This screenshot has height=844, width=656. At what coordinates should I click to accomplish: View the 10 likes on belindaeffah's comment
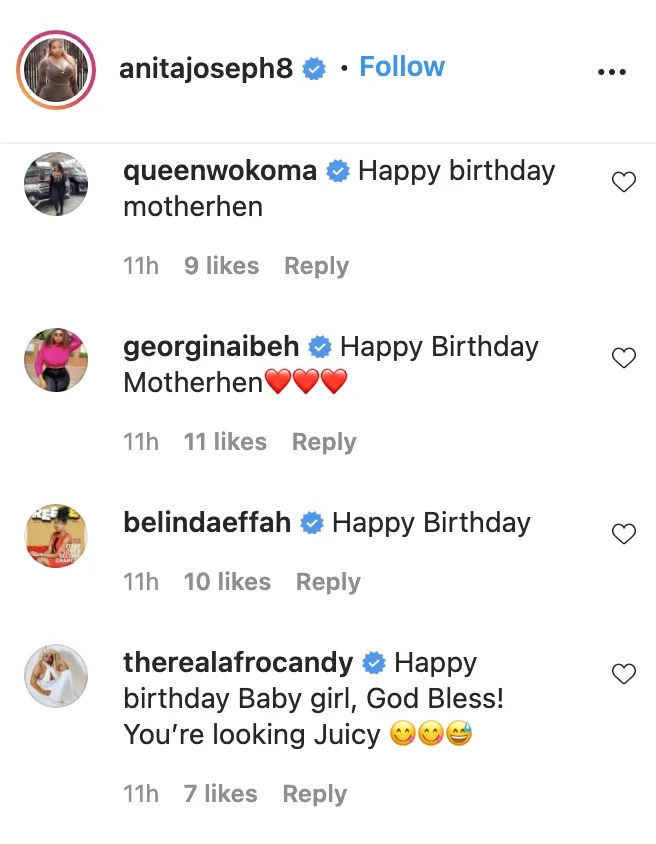[227, 582]
